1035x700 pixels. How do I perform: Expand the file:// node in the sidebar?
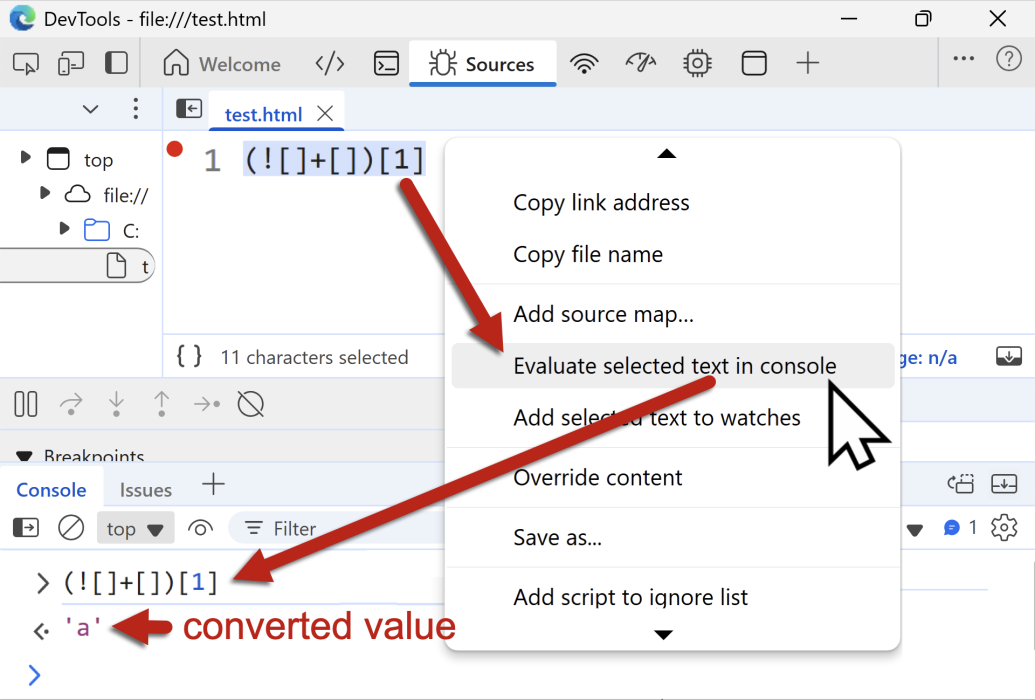44,195
